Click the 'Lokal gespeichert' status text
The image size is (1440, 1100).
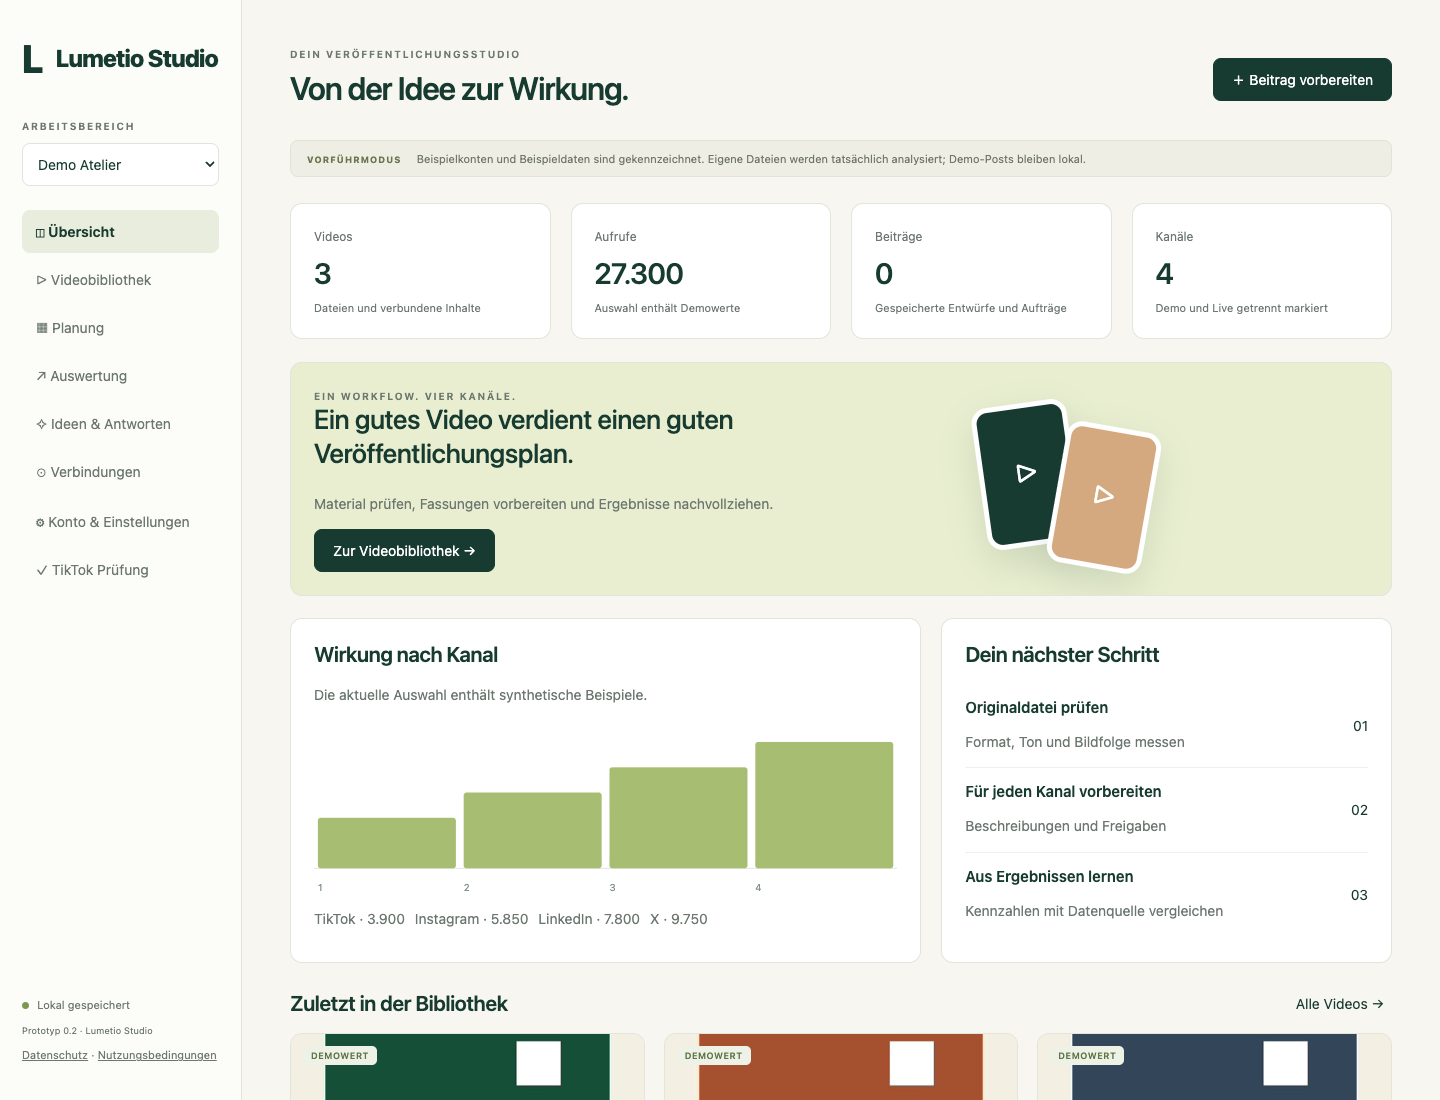84,1005
